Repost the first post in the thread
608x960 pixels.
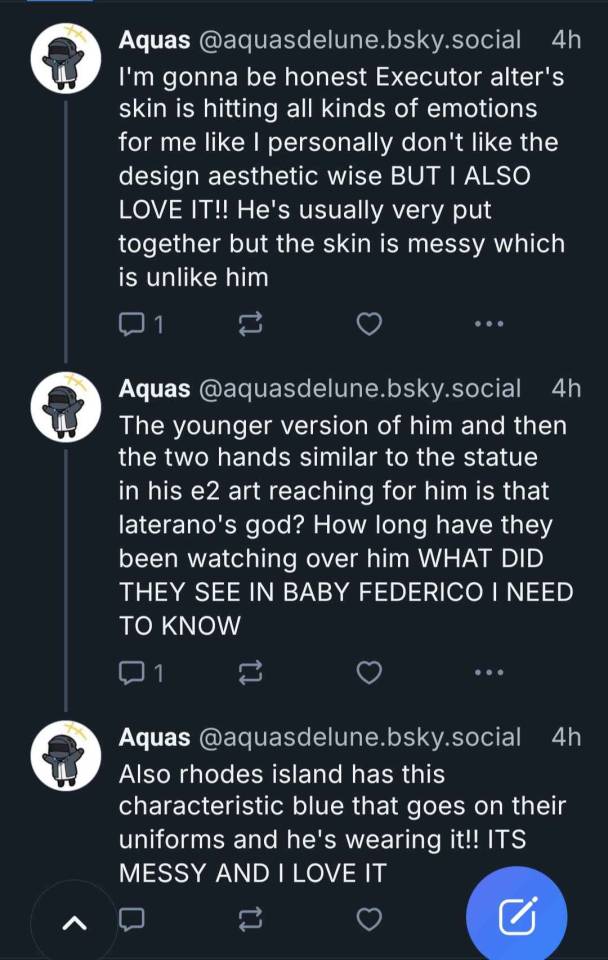coord(252,324)
